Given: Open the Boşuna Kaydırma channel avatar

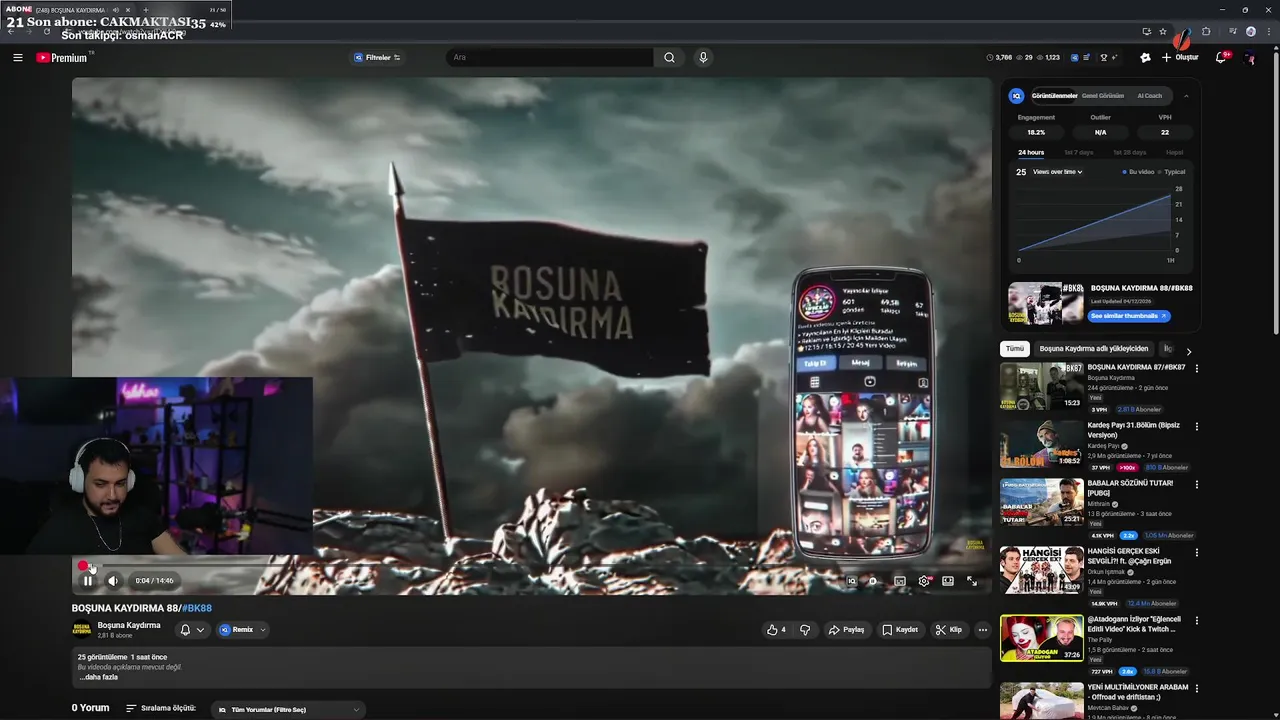Looking at the screenshot, I should click(81, 630).
